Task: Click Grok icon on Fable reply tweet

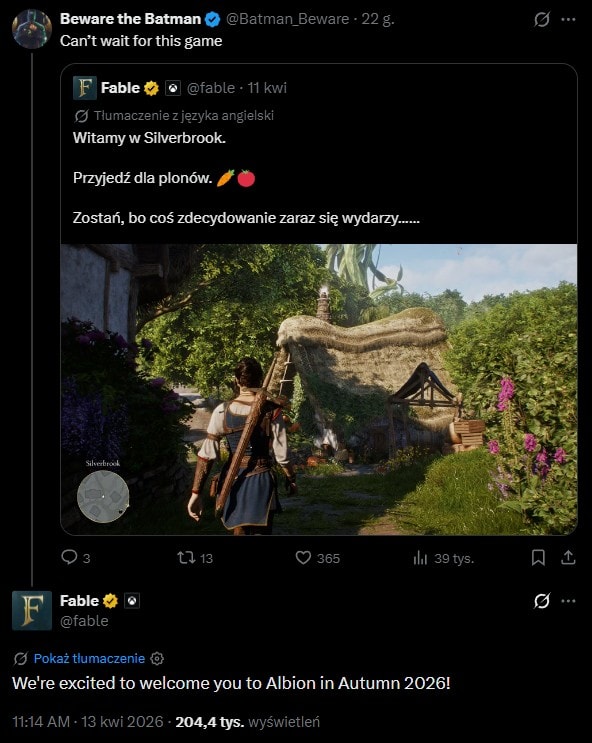Action: click(x=542, y=601)
